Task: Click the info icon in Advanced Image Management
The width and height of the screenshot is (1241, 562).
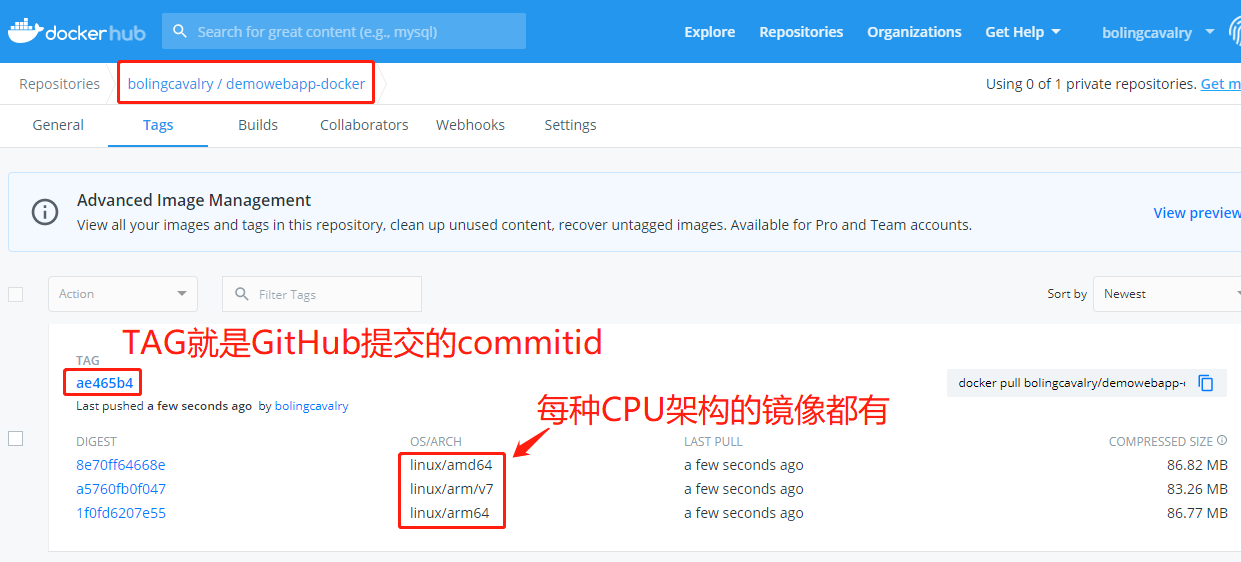Action: point(45,212)
